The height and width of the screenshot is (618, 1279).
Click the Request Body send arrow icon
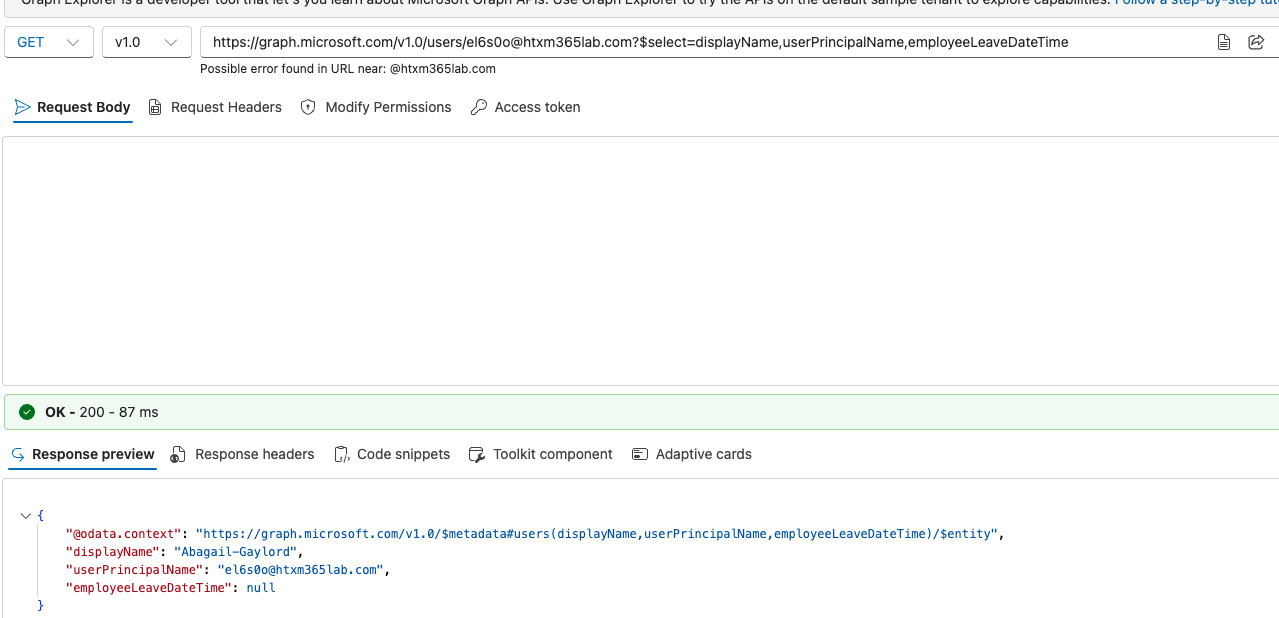point(23,107)
